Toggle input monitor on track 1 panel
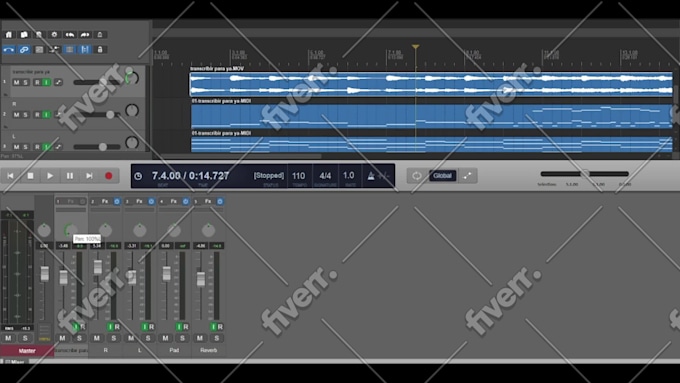This screenshot has height=383, width=680. [x=46, y=82]
